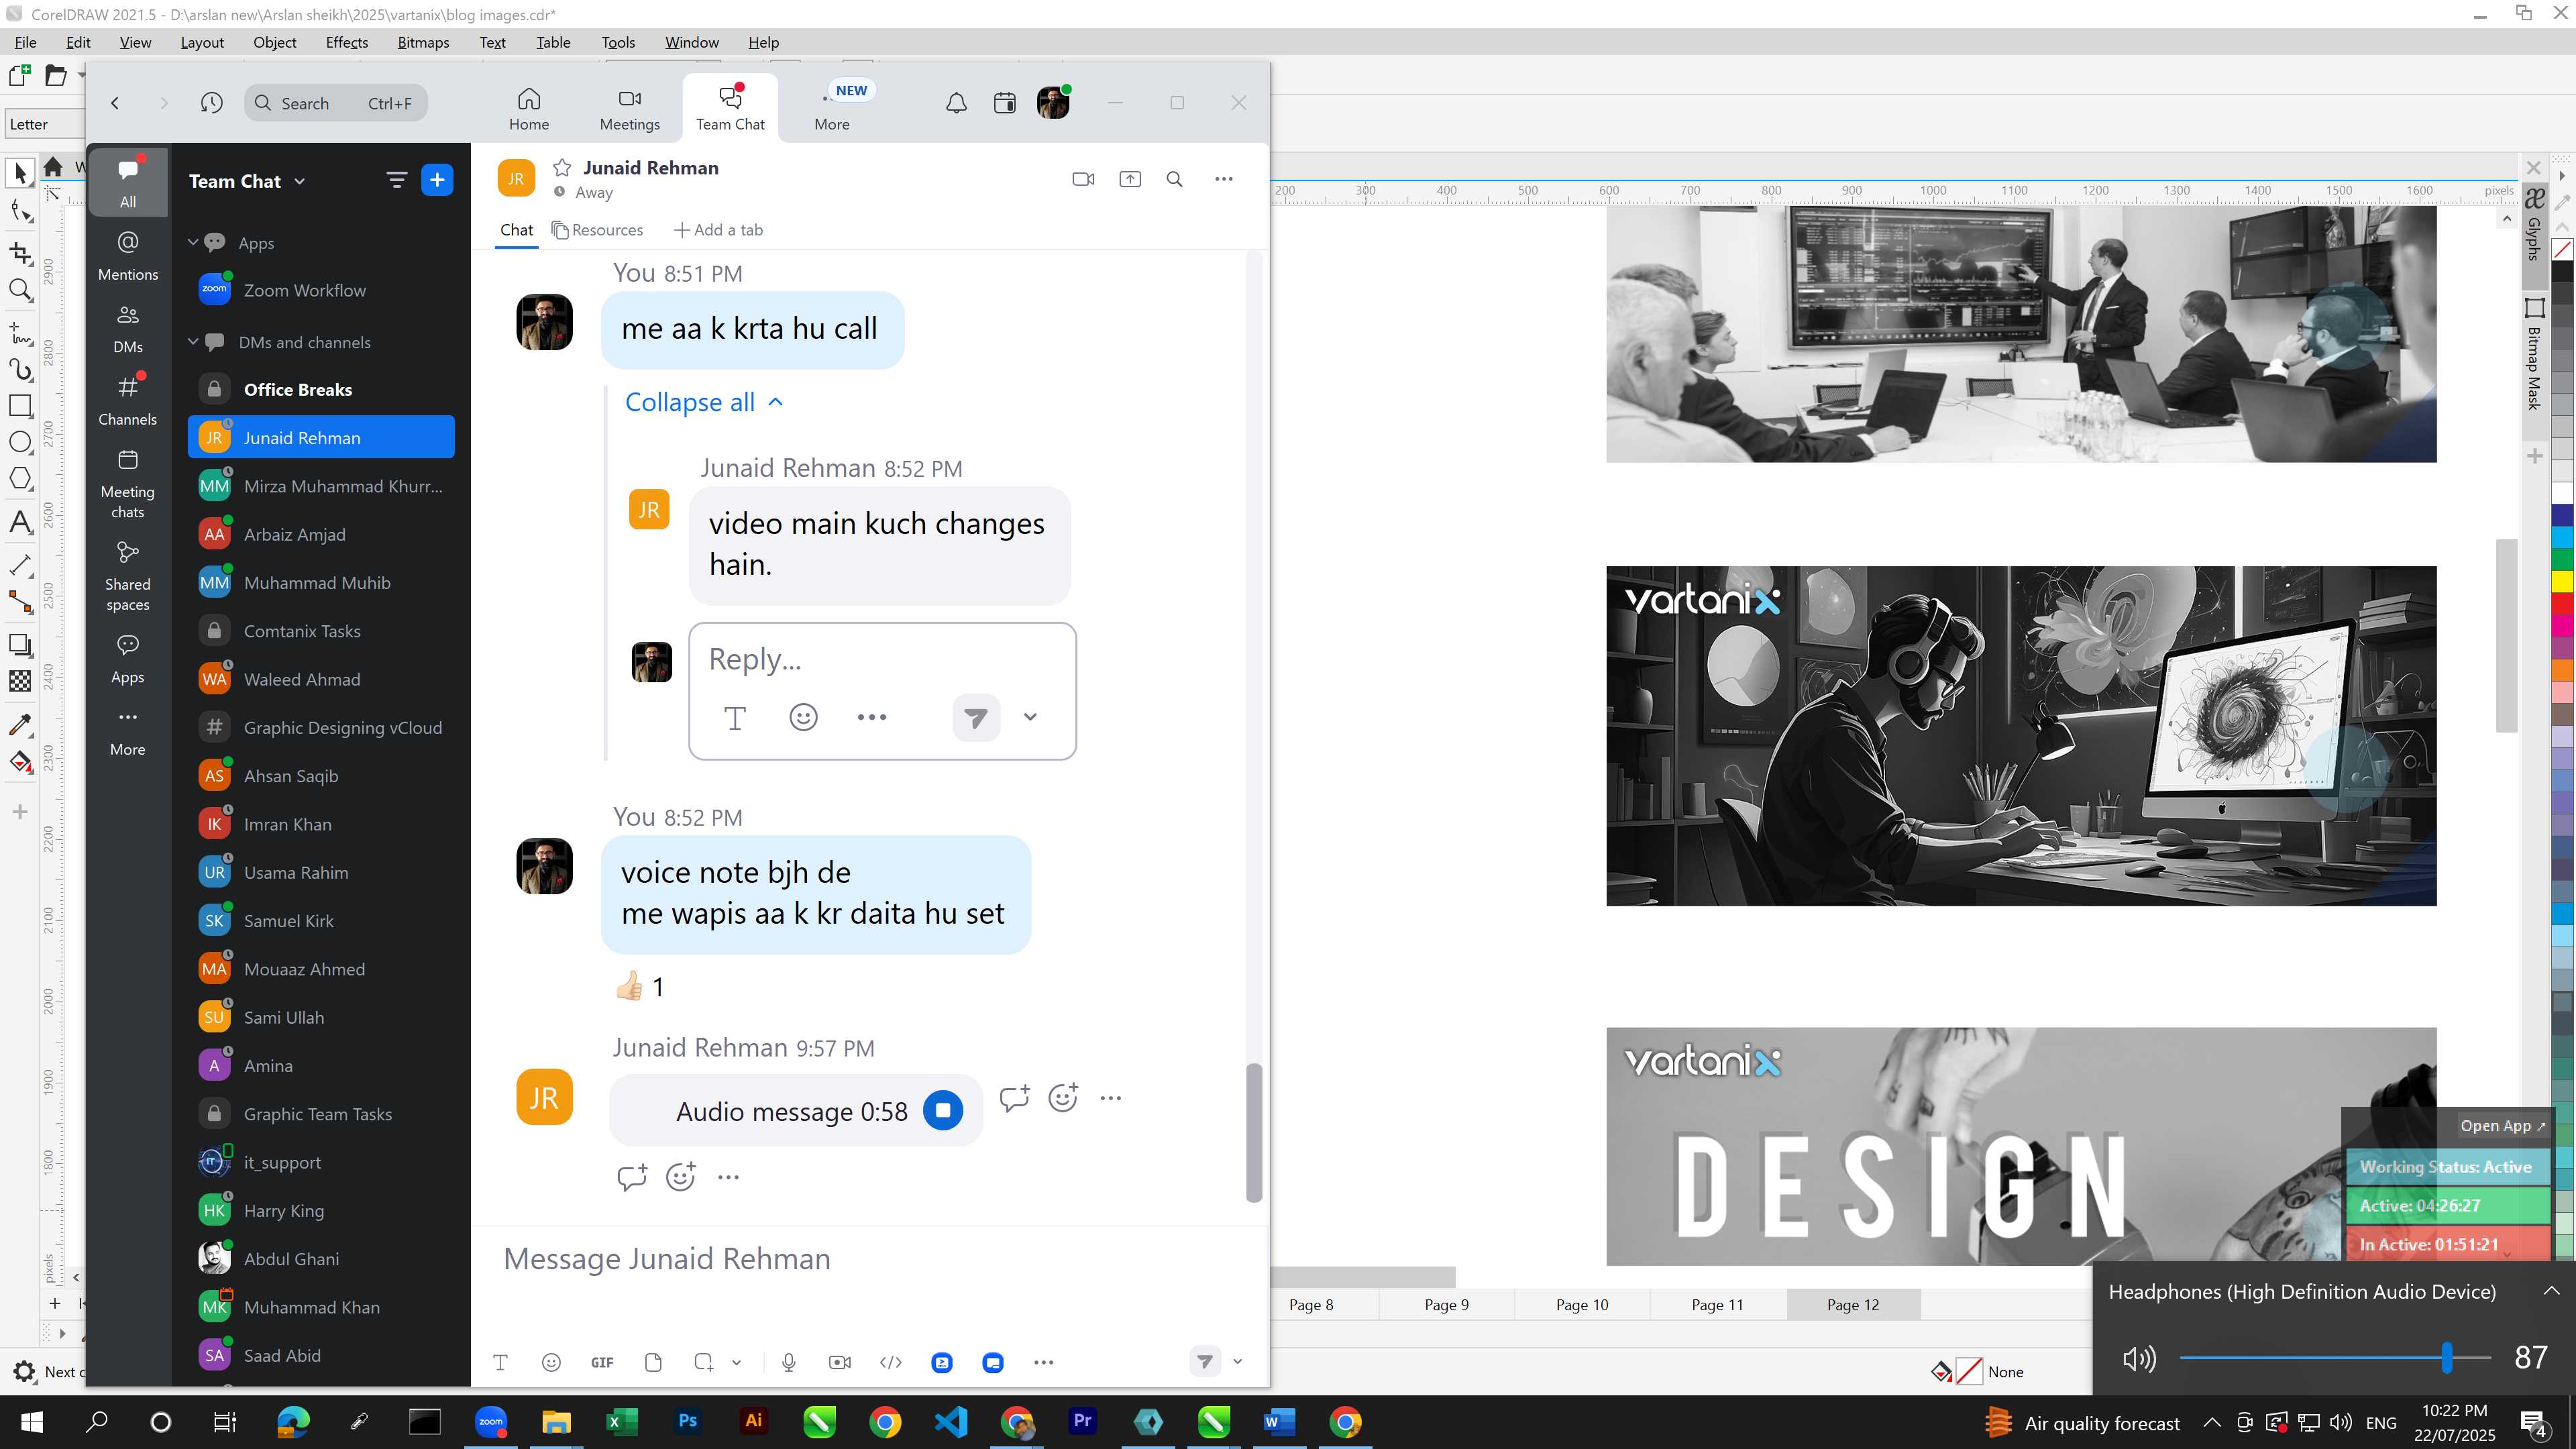This screenshot has height=1449, width=2576.
Task: Expand the screenshot options dropdown in the composer
Action: point(736,1362)
